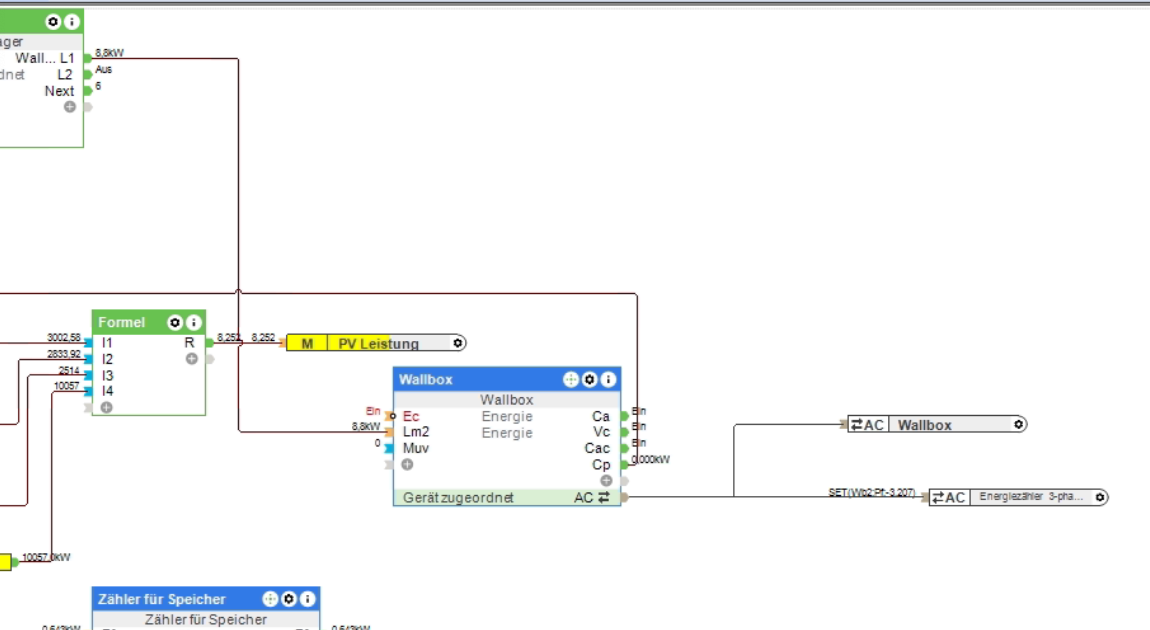
Task: Add output with plus under Formel R
Action: 191,359
